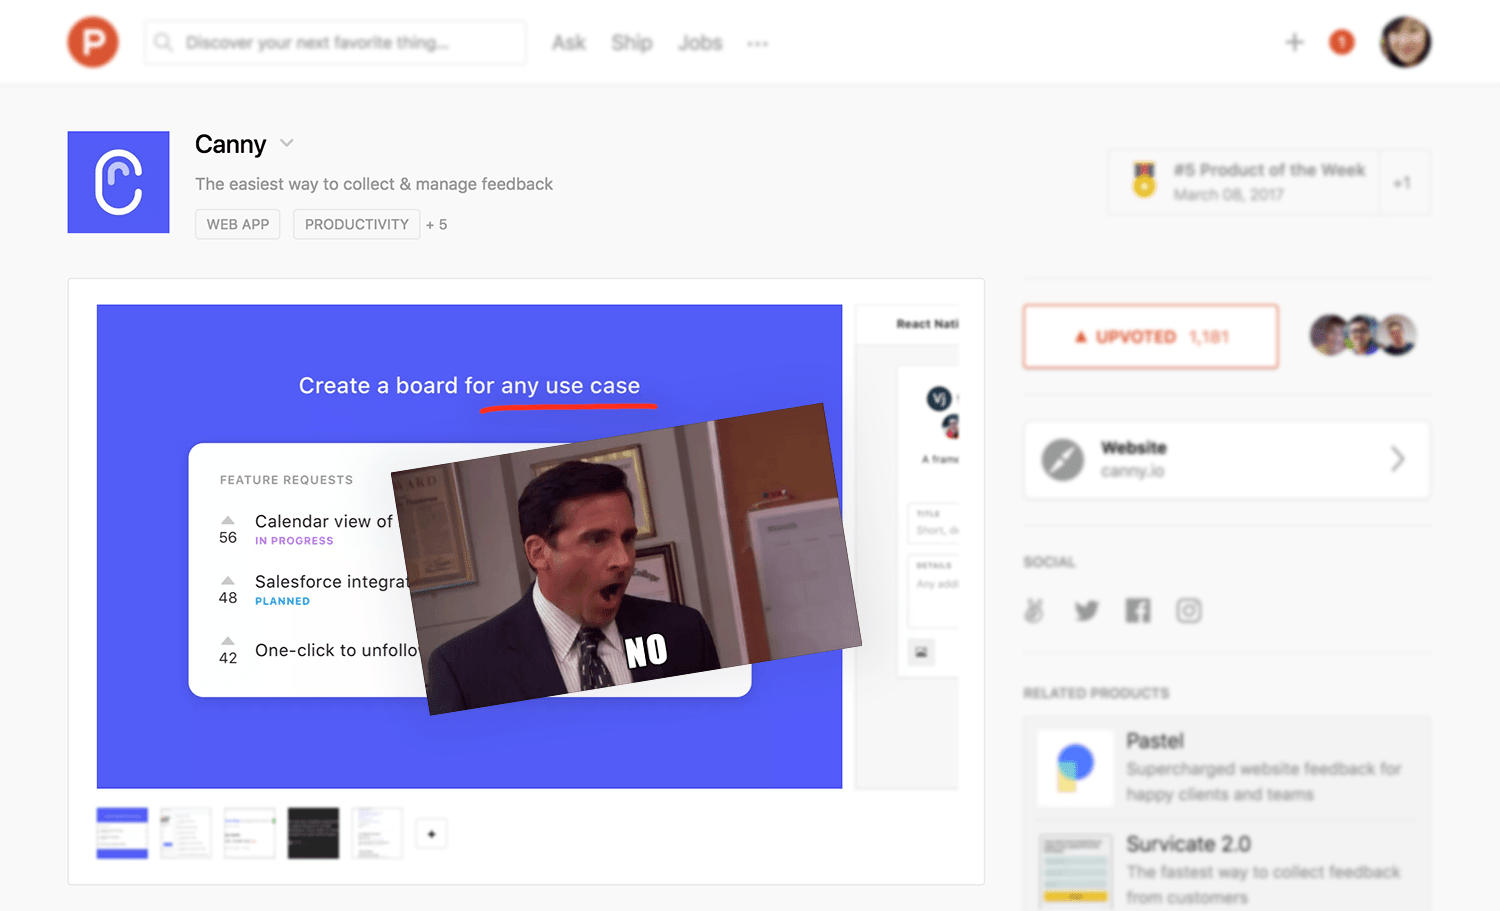Viewport: 1500px width, 911px height.
Task: Click the Survicate 2.0 thumbnail
Action: tap(1075, 870)
